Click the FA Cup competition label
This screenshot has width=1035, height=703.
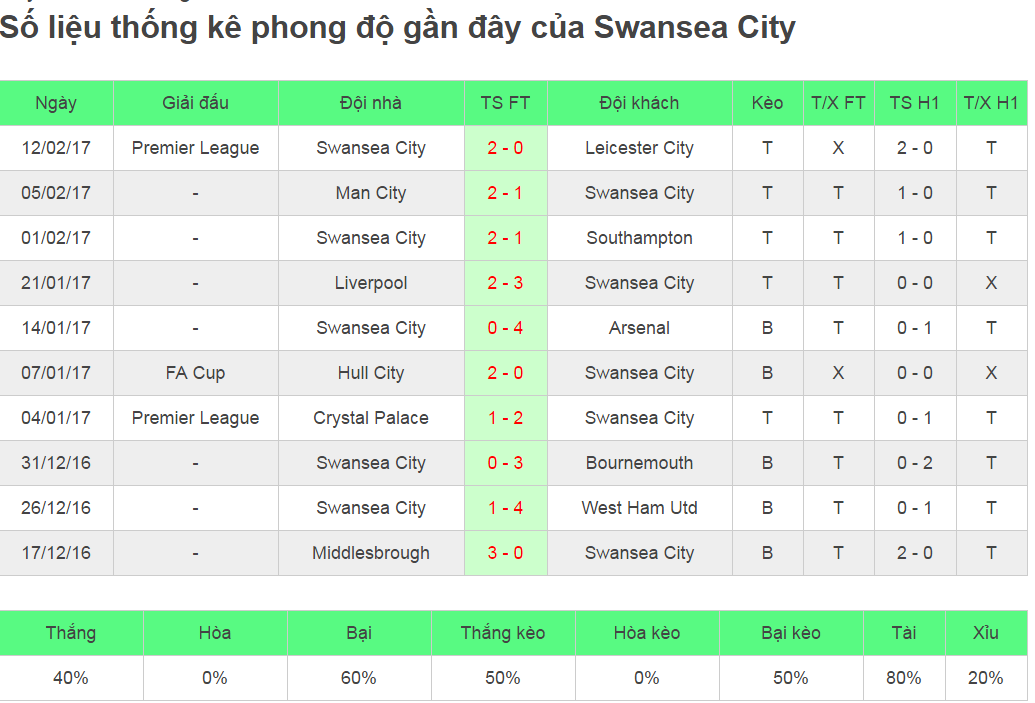coord(195,373)
